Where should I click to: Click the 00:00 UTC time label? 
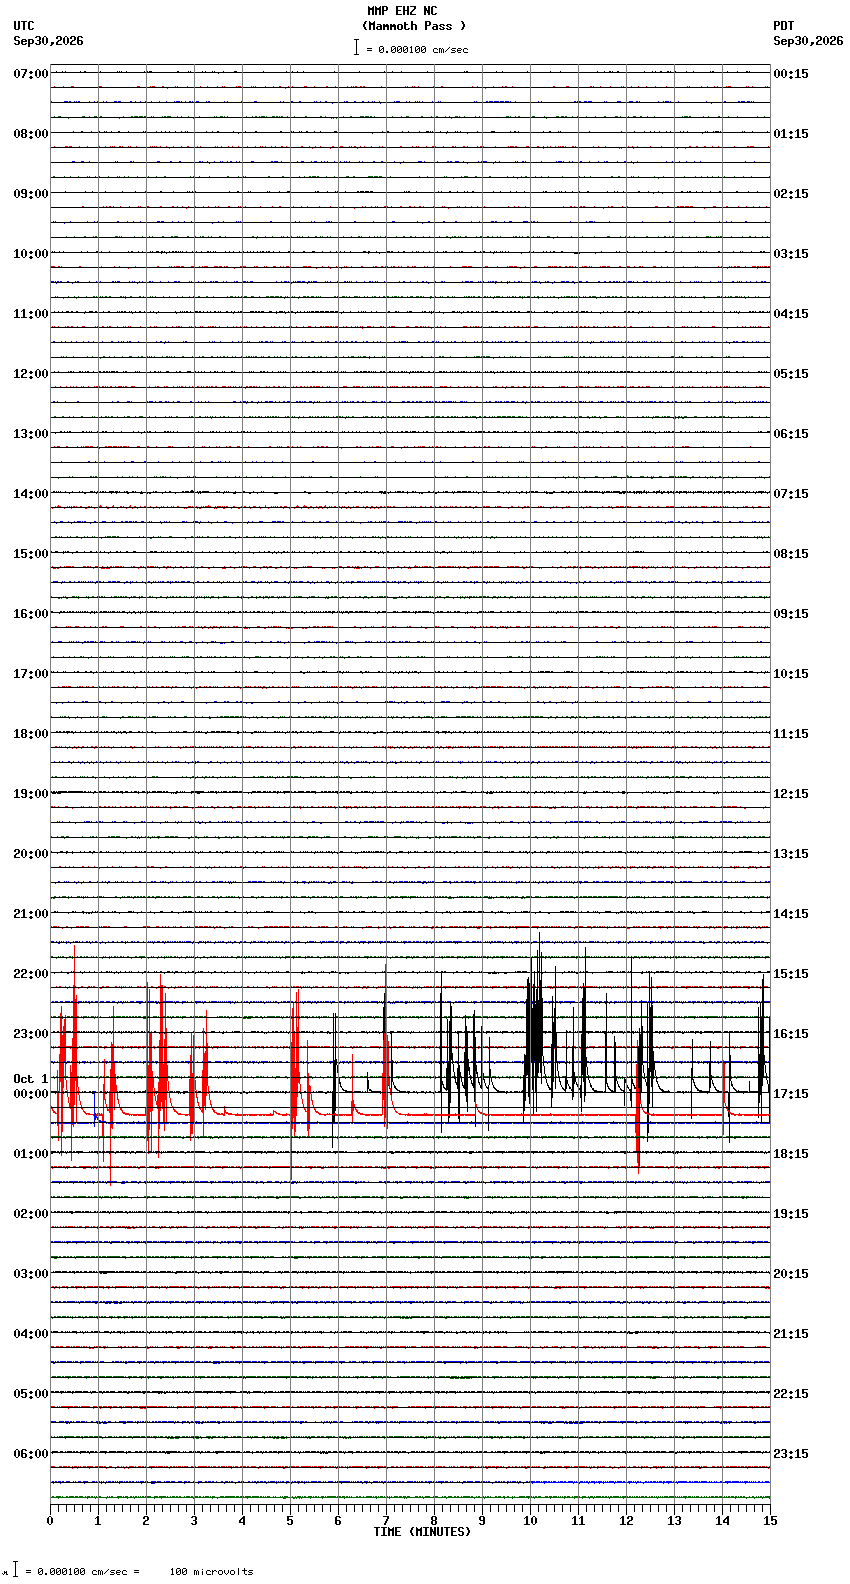point(31,1094)
